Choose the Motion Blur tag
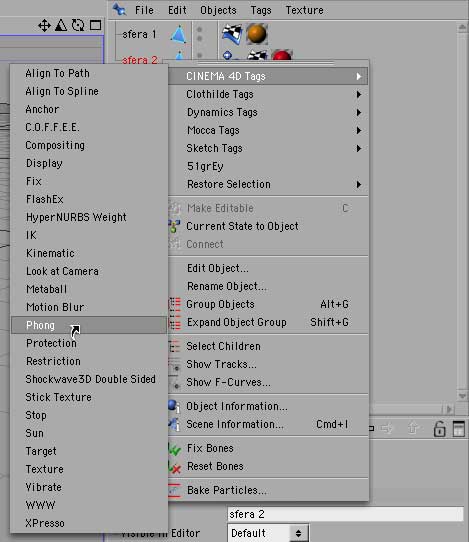The width and height of the screenshot is (469, 542). (89, 307)
